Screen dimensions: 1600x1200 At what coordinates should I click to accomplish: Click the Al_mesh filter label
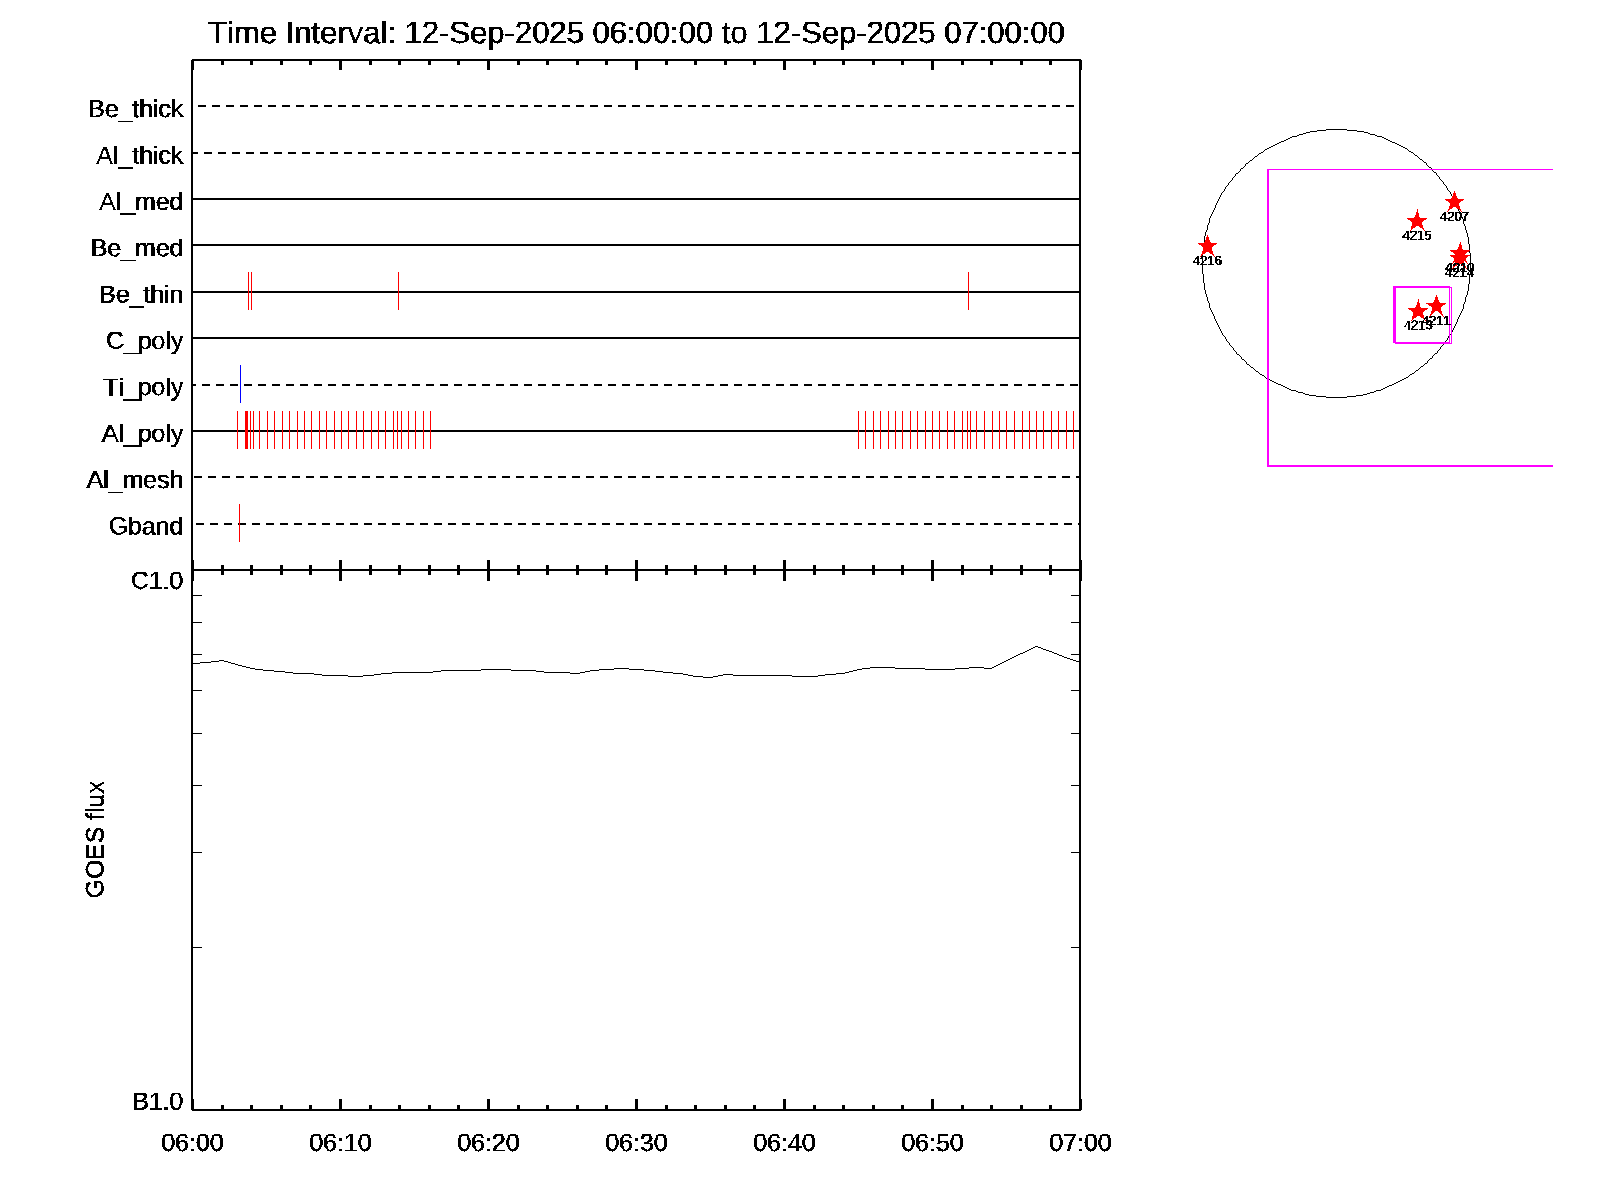click(135, 480)
